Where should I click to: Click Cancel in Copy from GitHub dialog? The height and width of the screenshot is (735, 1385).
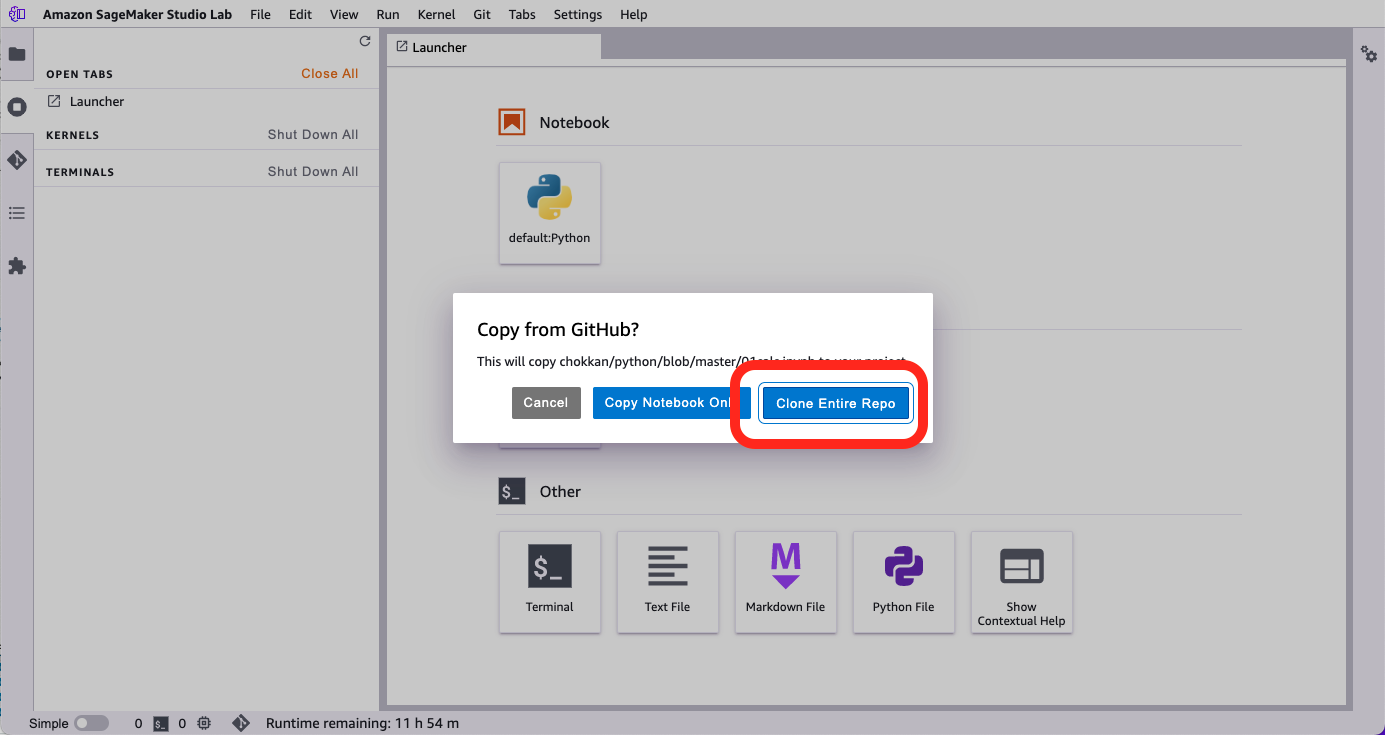pos(546,403)
